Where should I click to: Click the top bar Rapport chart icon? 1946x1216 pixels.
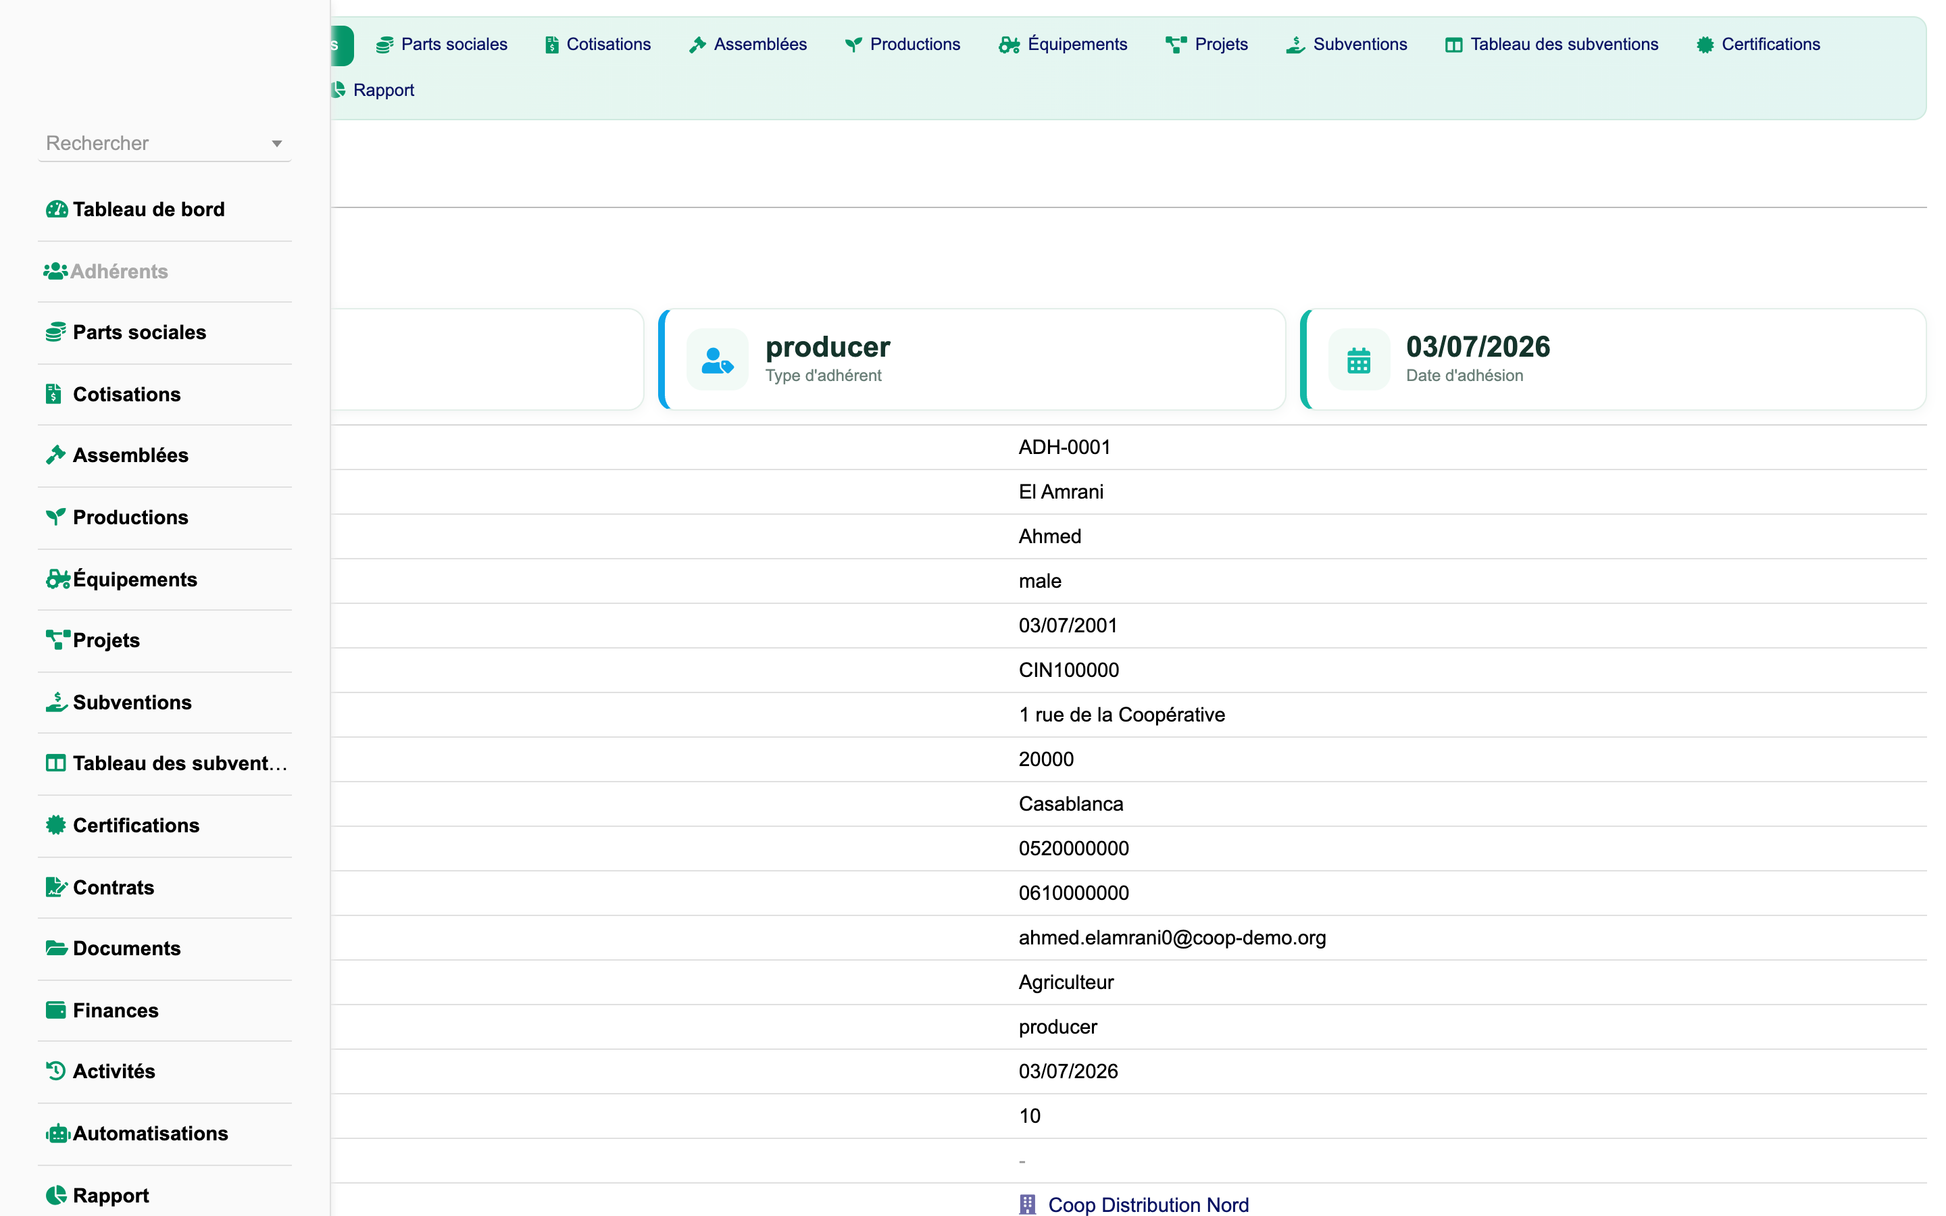338,90
